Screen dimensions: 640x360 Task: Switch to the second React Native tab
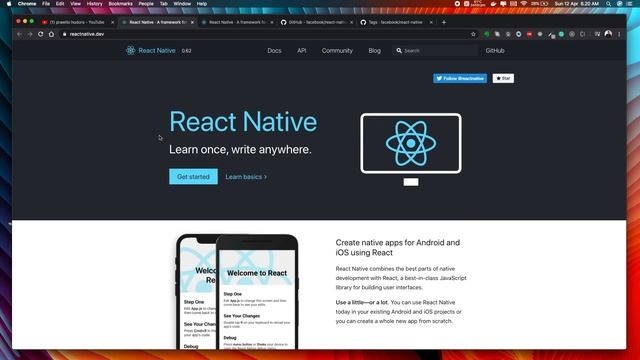point(237,22)
